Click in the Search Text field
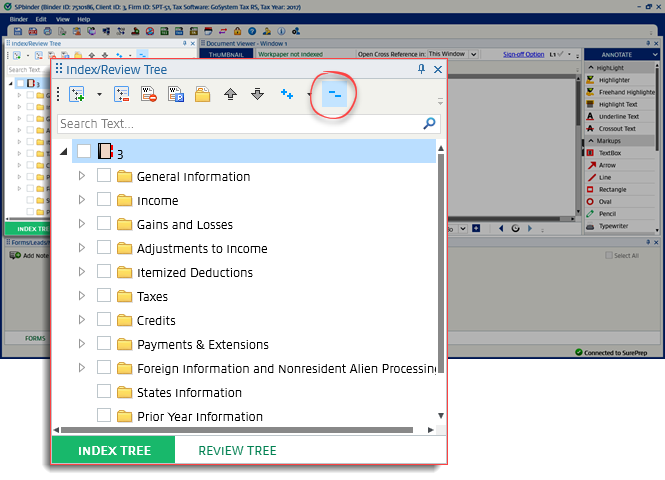The height and width of the screenshot is (480, 665). 238,123
